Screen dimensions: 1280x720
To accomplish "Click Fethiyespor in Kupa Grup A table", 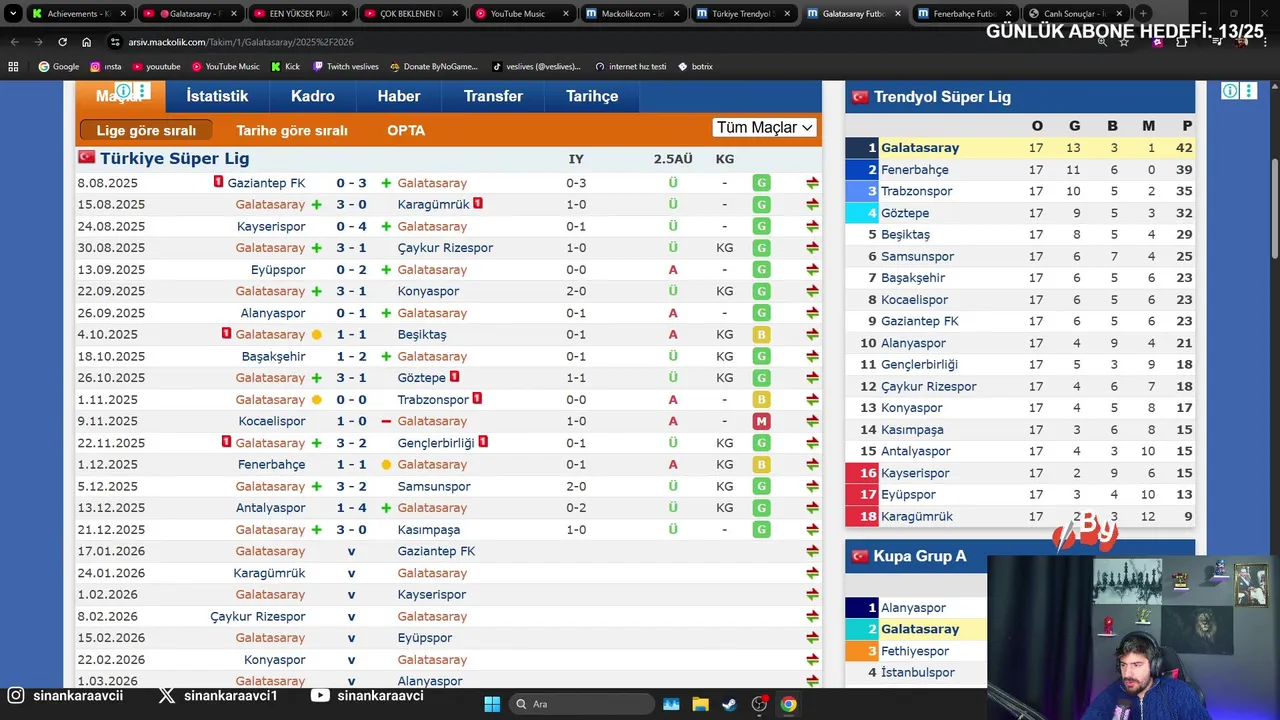I will point(915,651).
